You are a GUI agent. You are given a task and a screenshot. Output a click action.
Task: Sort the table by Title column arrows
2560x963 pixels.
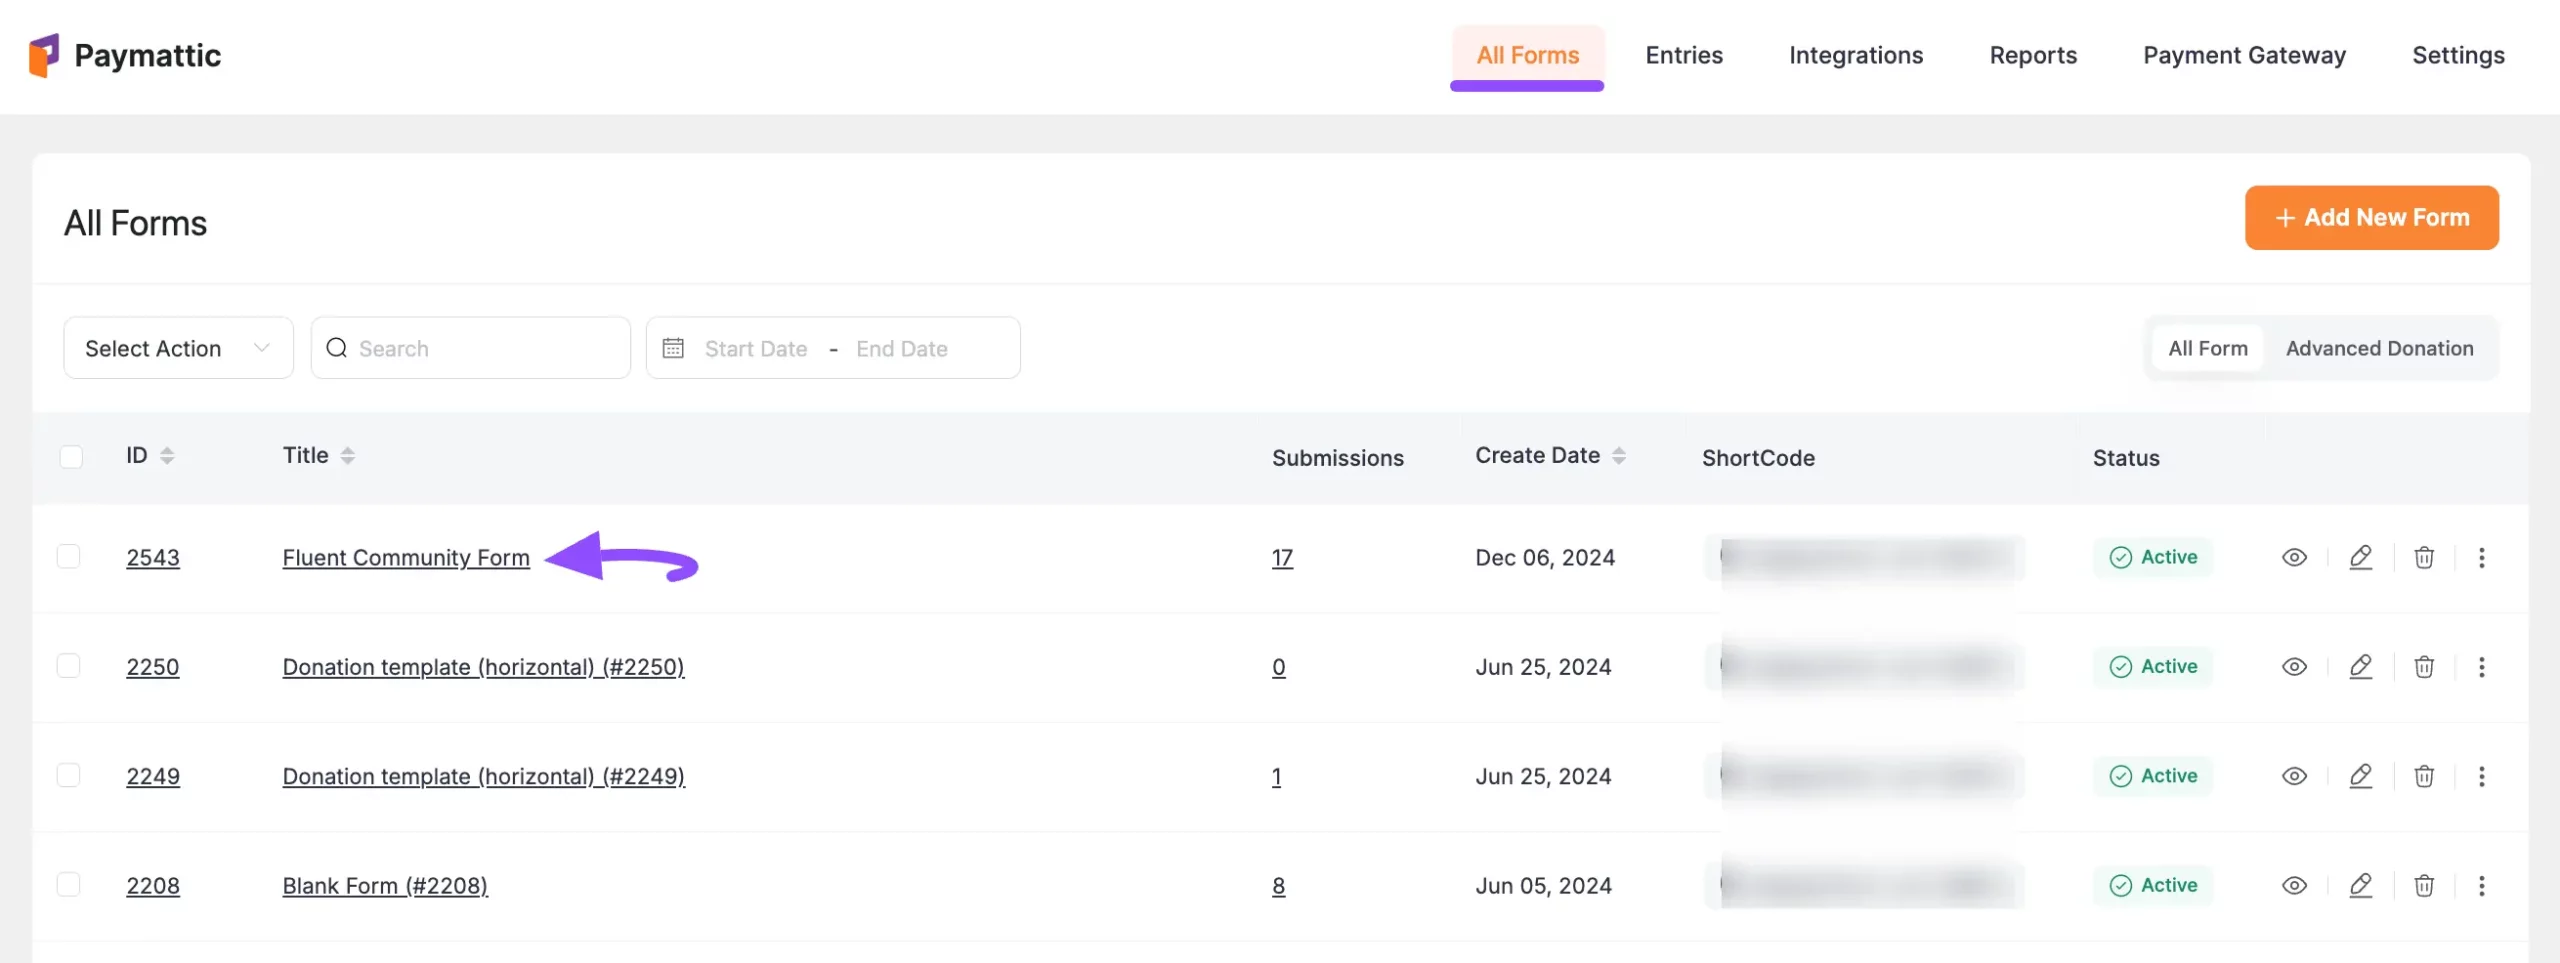coord(347,456)
